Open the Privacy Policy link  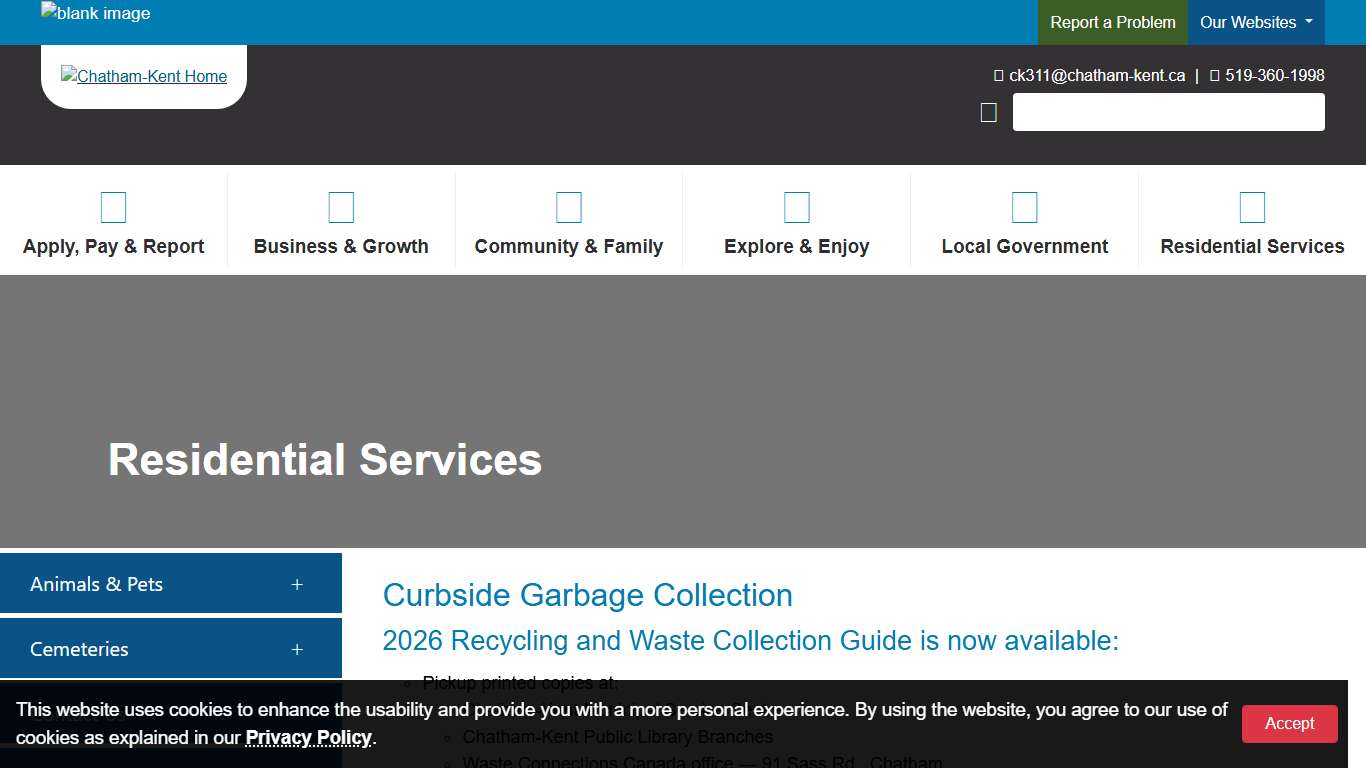(308, 737)
